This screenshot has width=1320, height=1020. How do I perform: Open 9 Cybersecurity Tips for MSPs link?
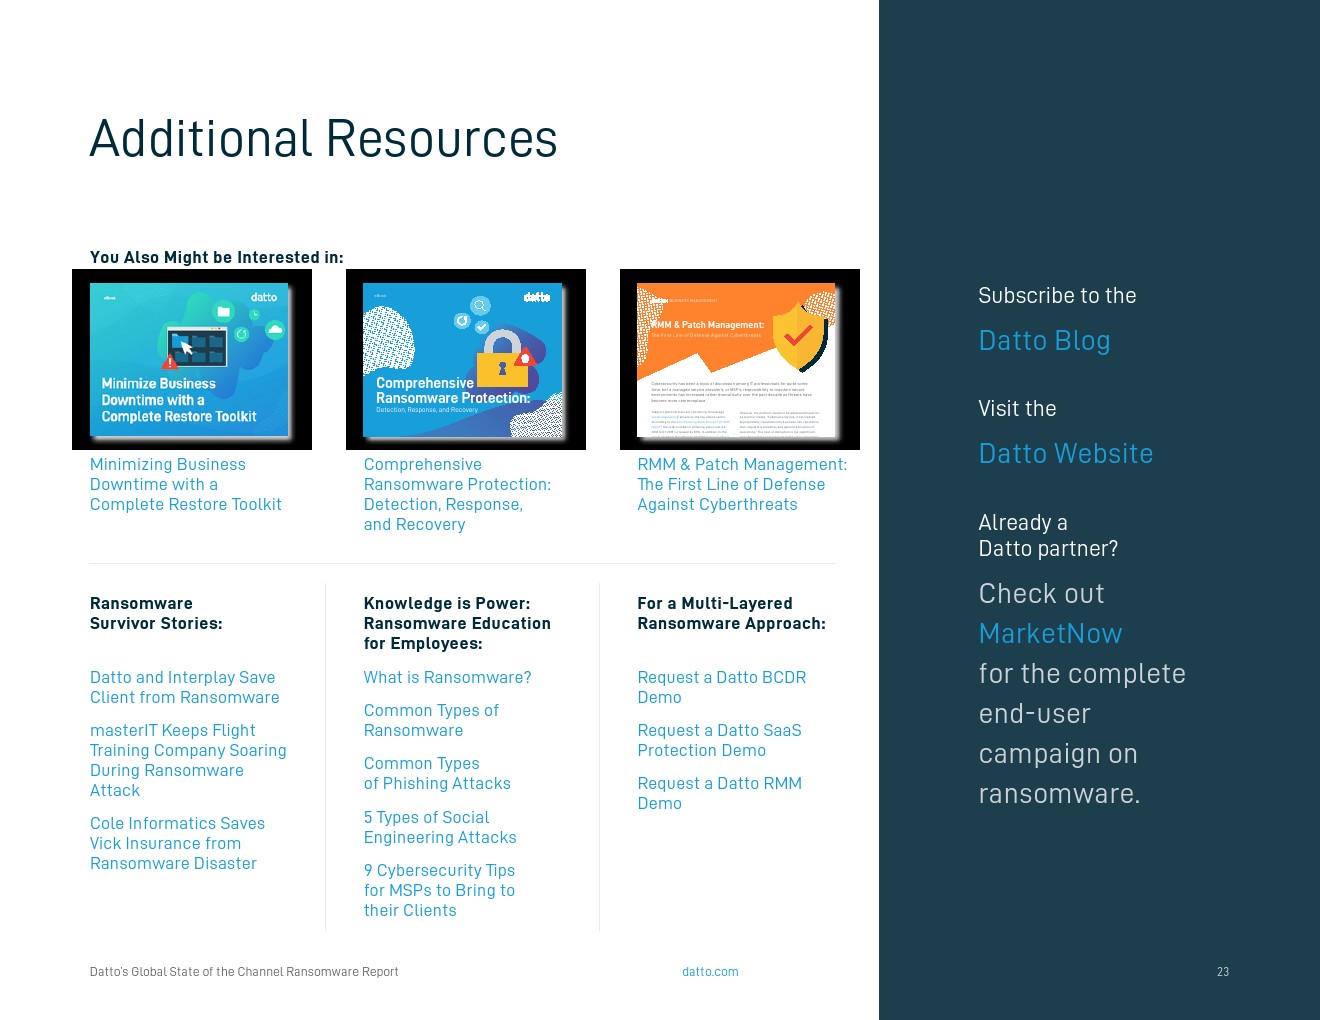(x=439, y=891)
